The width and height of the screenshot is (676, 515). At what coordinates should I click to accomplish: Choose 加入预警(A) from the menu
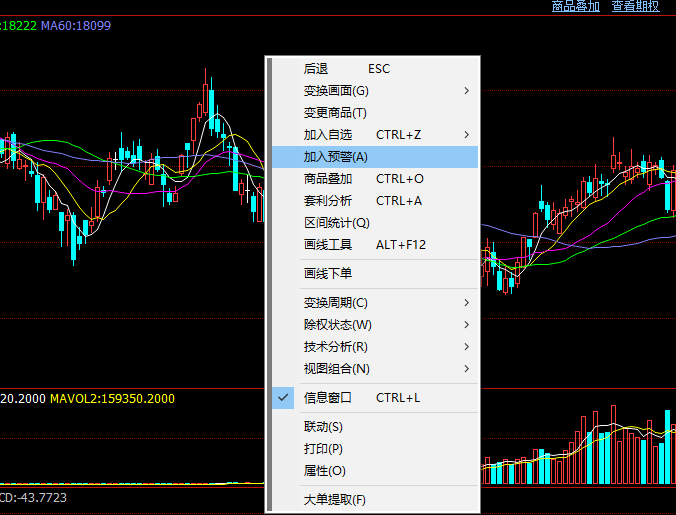(x=336, y=157)
